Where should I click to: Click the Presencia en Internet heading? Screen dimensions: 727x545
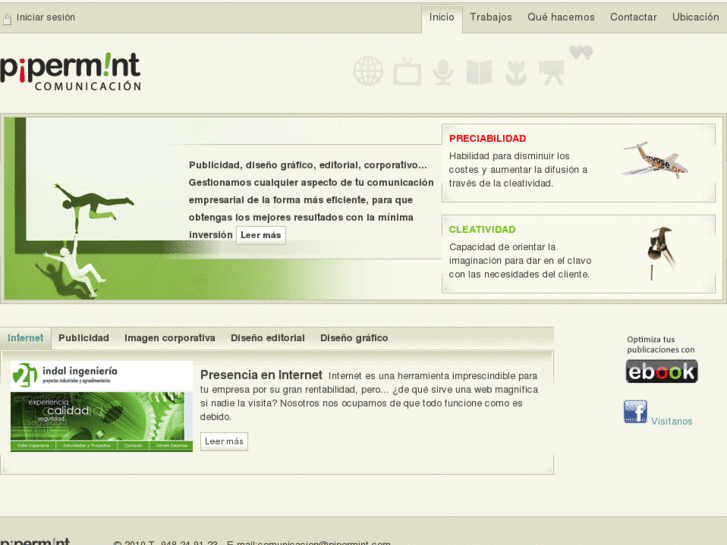coord(261,374)
